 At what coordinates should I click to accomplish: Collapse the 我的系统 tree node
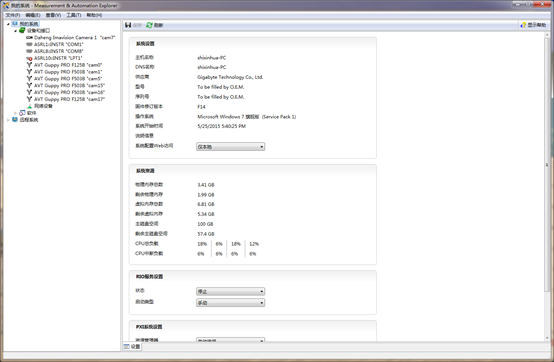pyautogui.click(x=8, y=24)
